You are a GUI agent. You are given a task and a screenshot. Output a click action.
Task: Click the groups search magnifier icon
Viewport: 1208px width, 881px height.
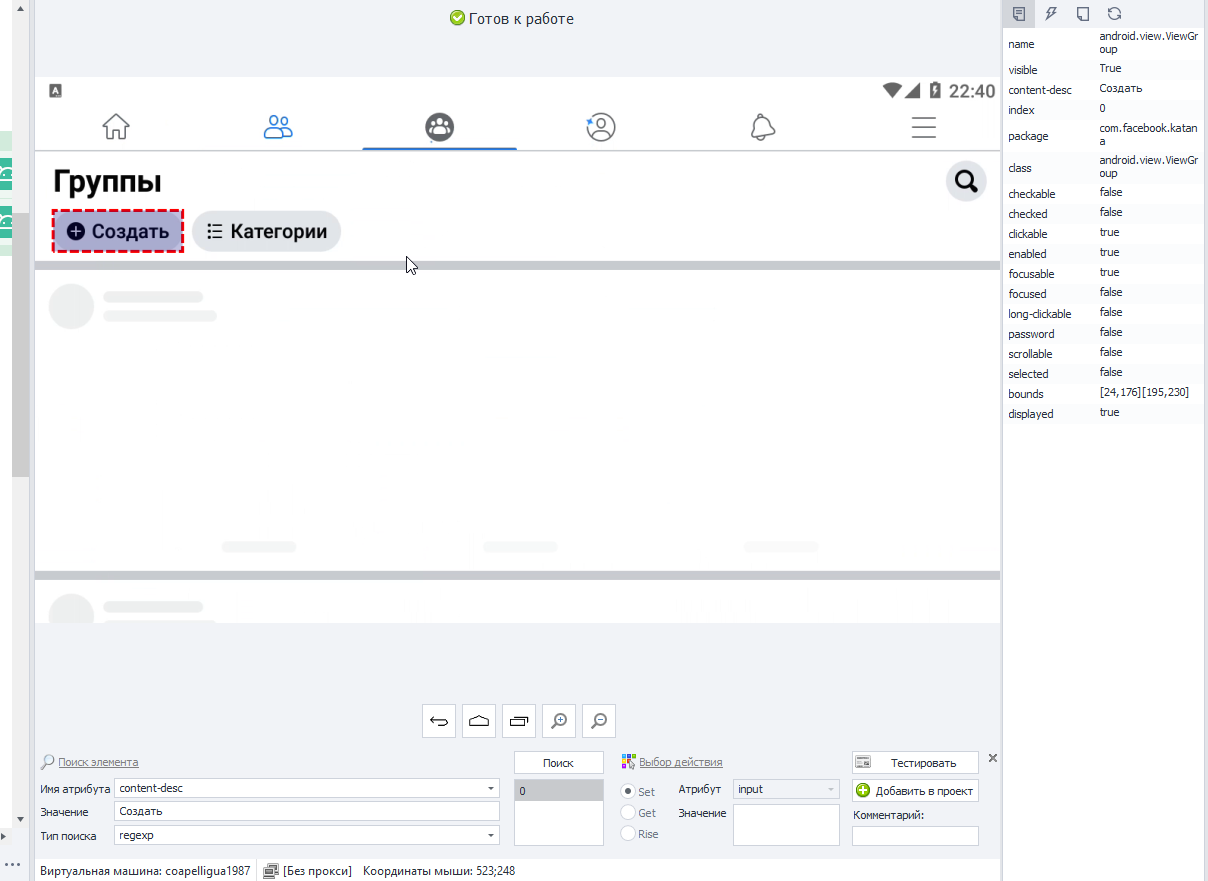966,181
